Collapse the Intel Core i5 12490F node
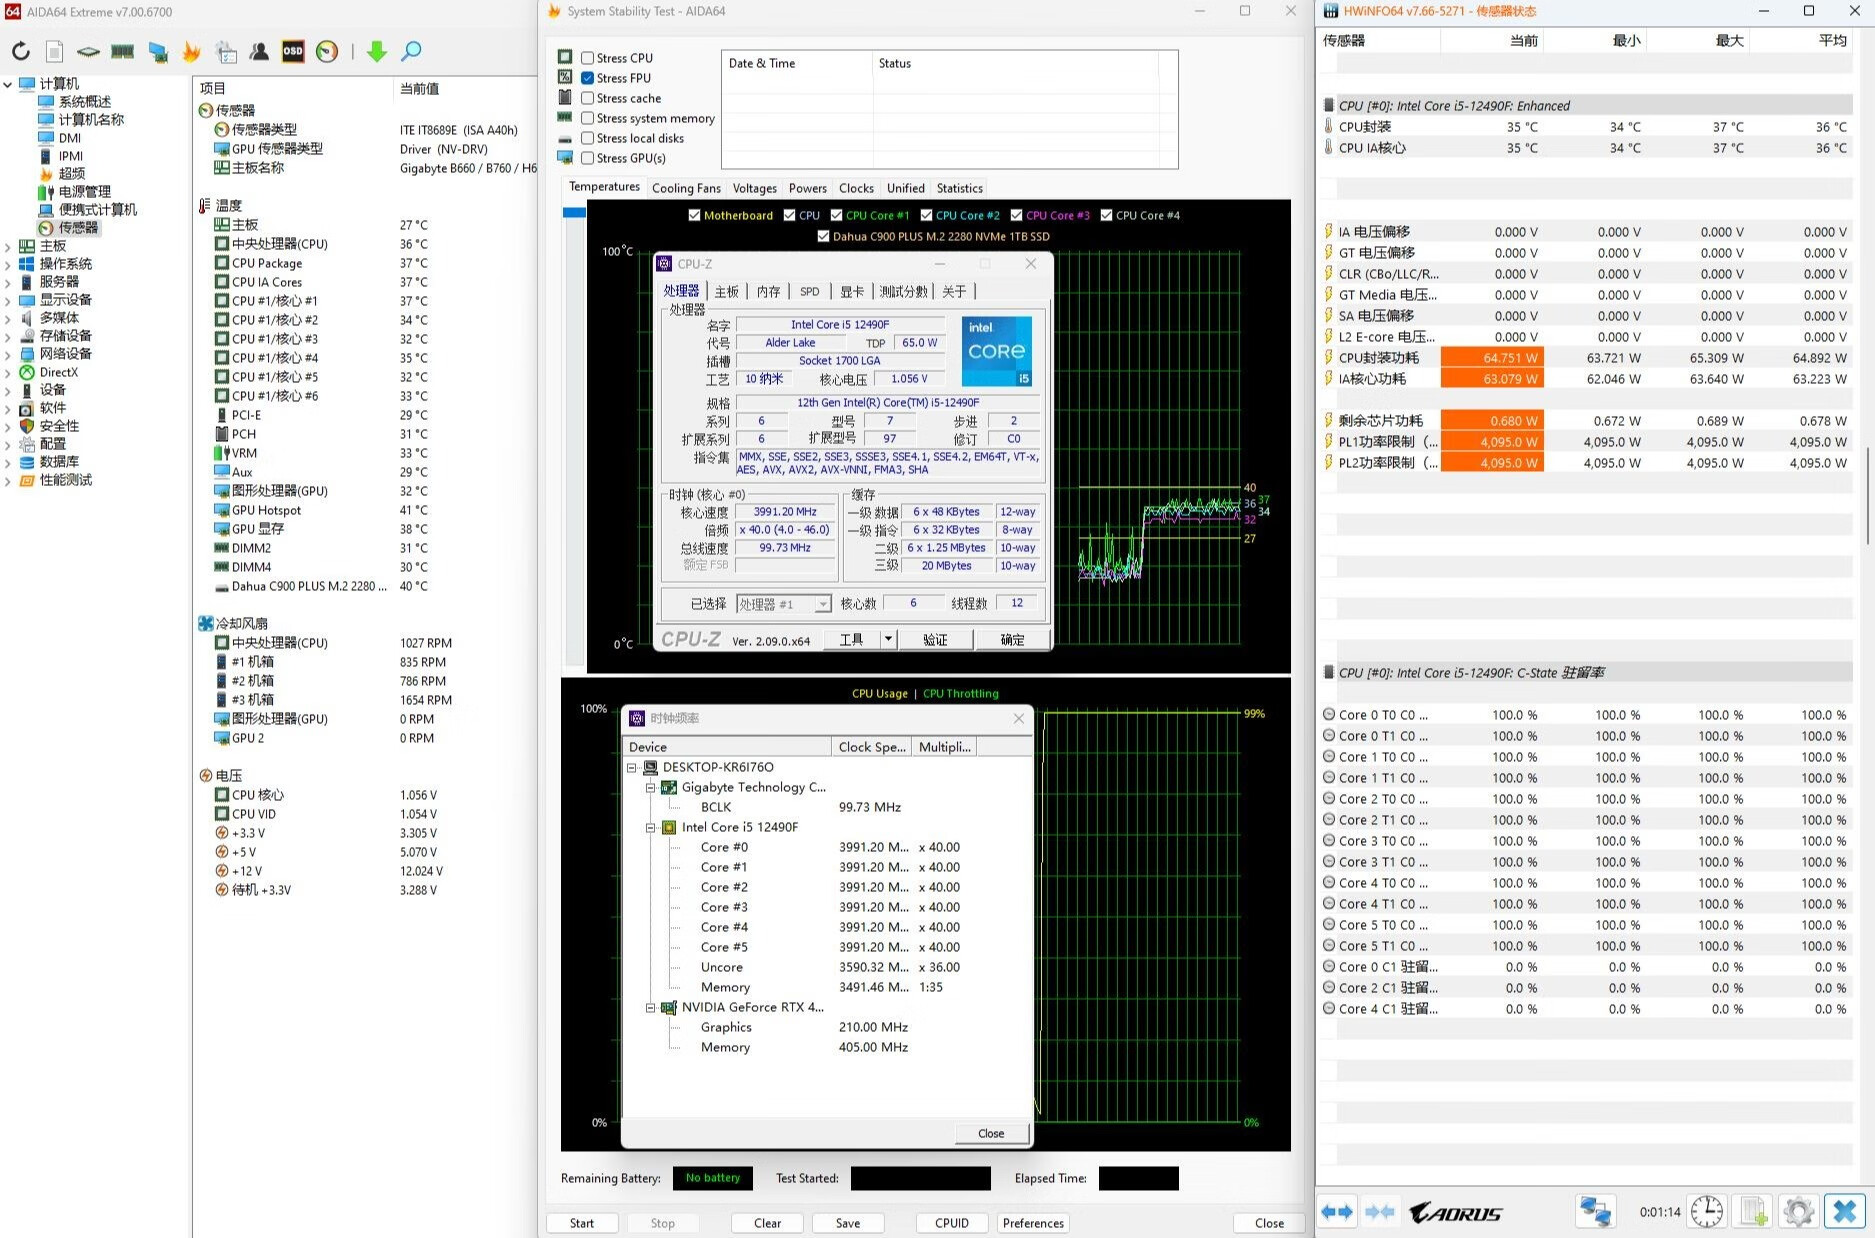This screenshot has height=1238, width=1875. click(x=651, y=827)
